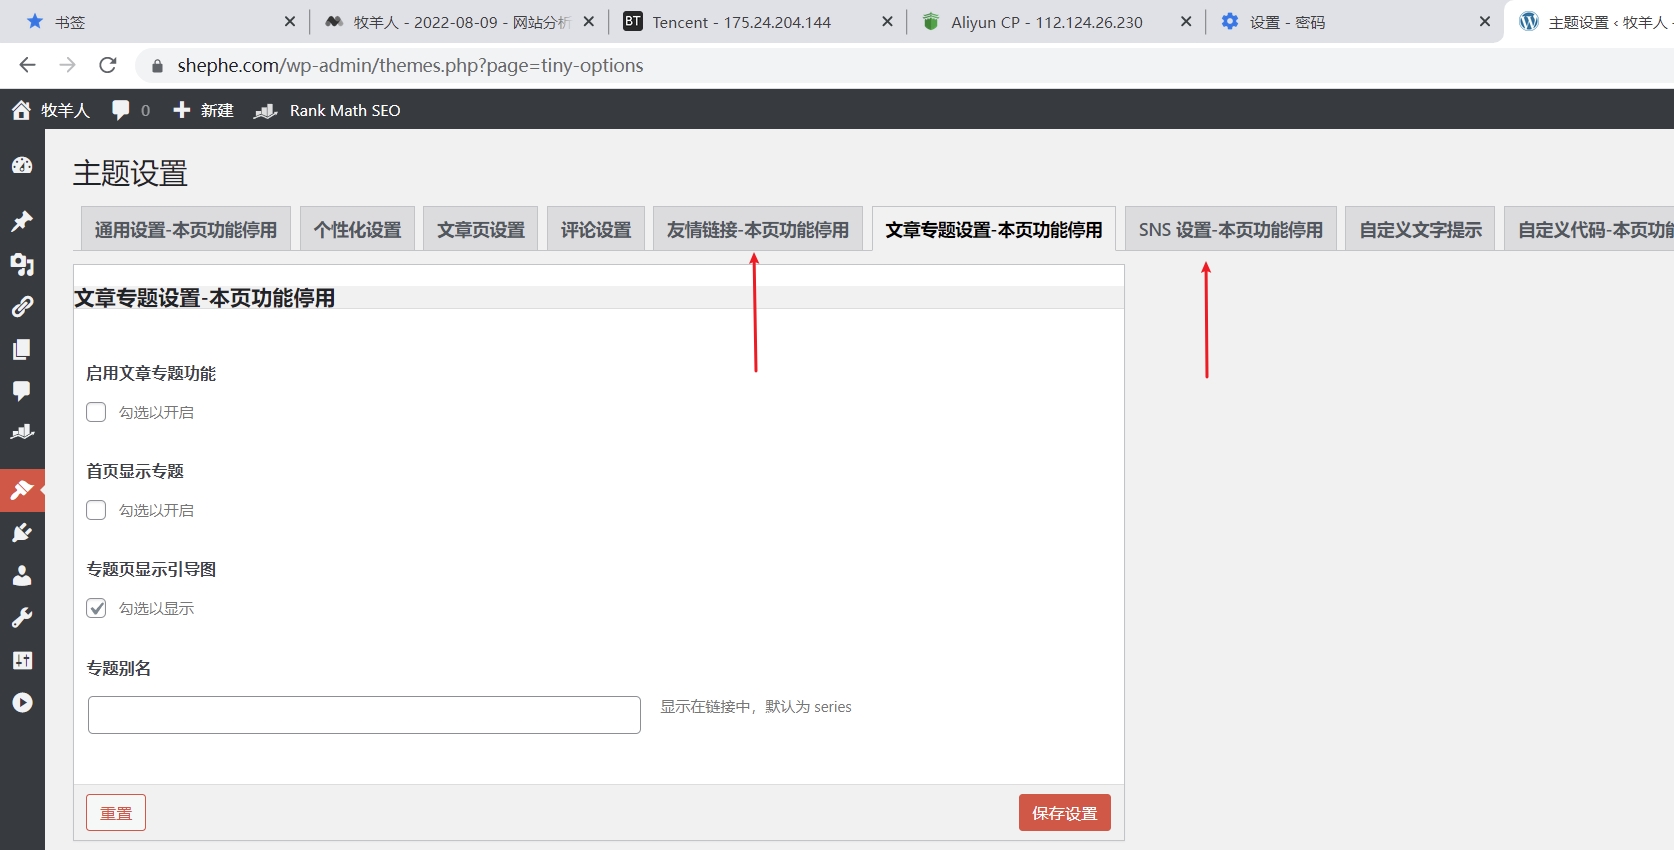Open the Pages icon in sidebar

point(22,349)
